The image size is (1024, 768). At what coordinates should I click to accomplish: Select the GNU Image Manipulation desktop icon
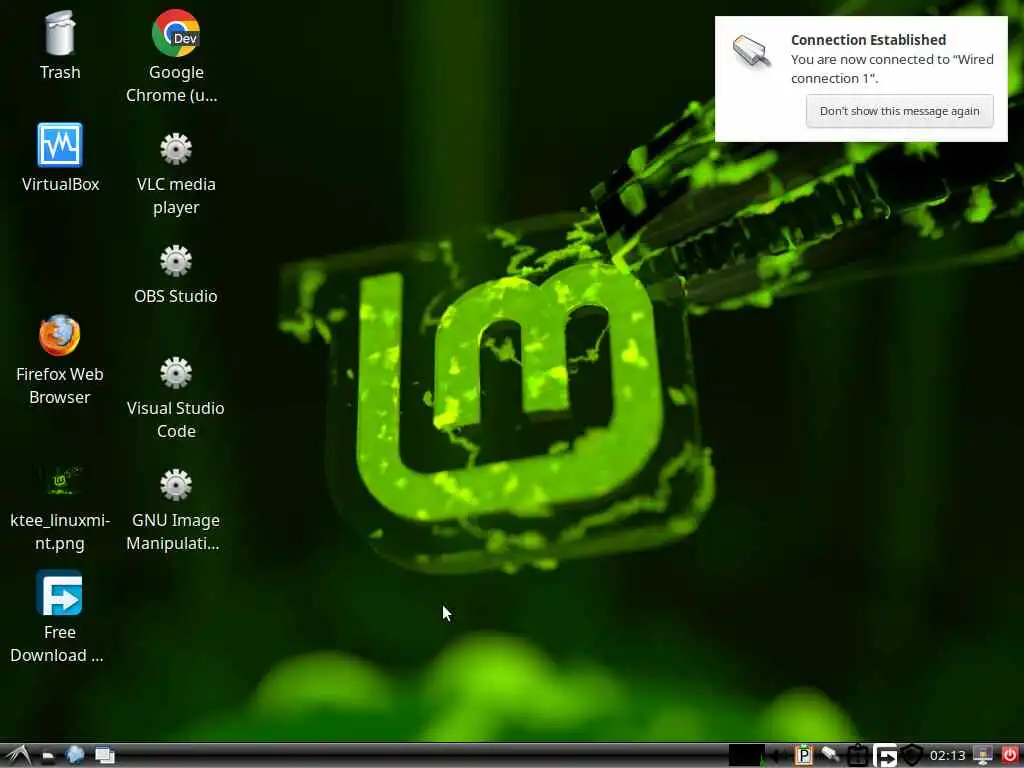tap(176, 485)
